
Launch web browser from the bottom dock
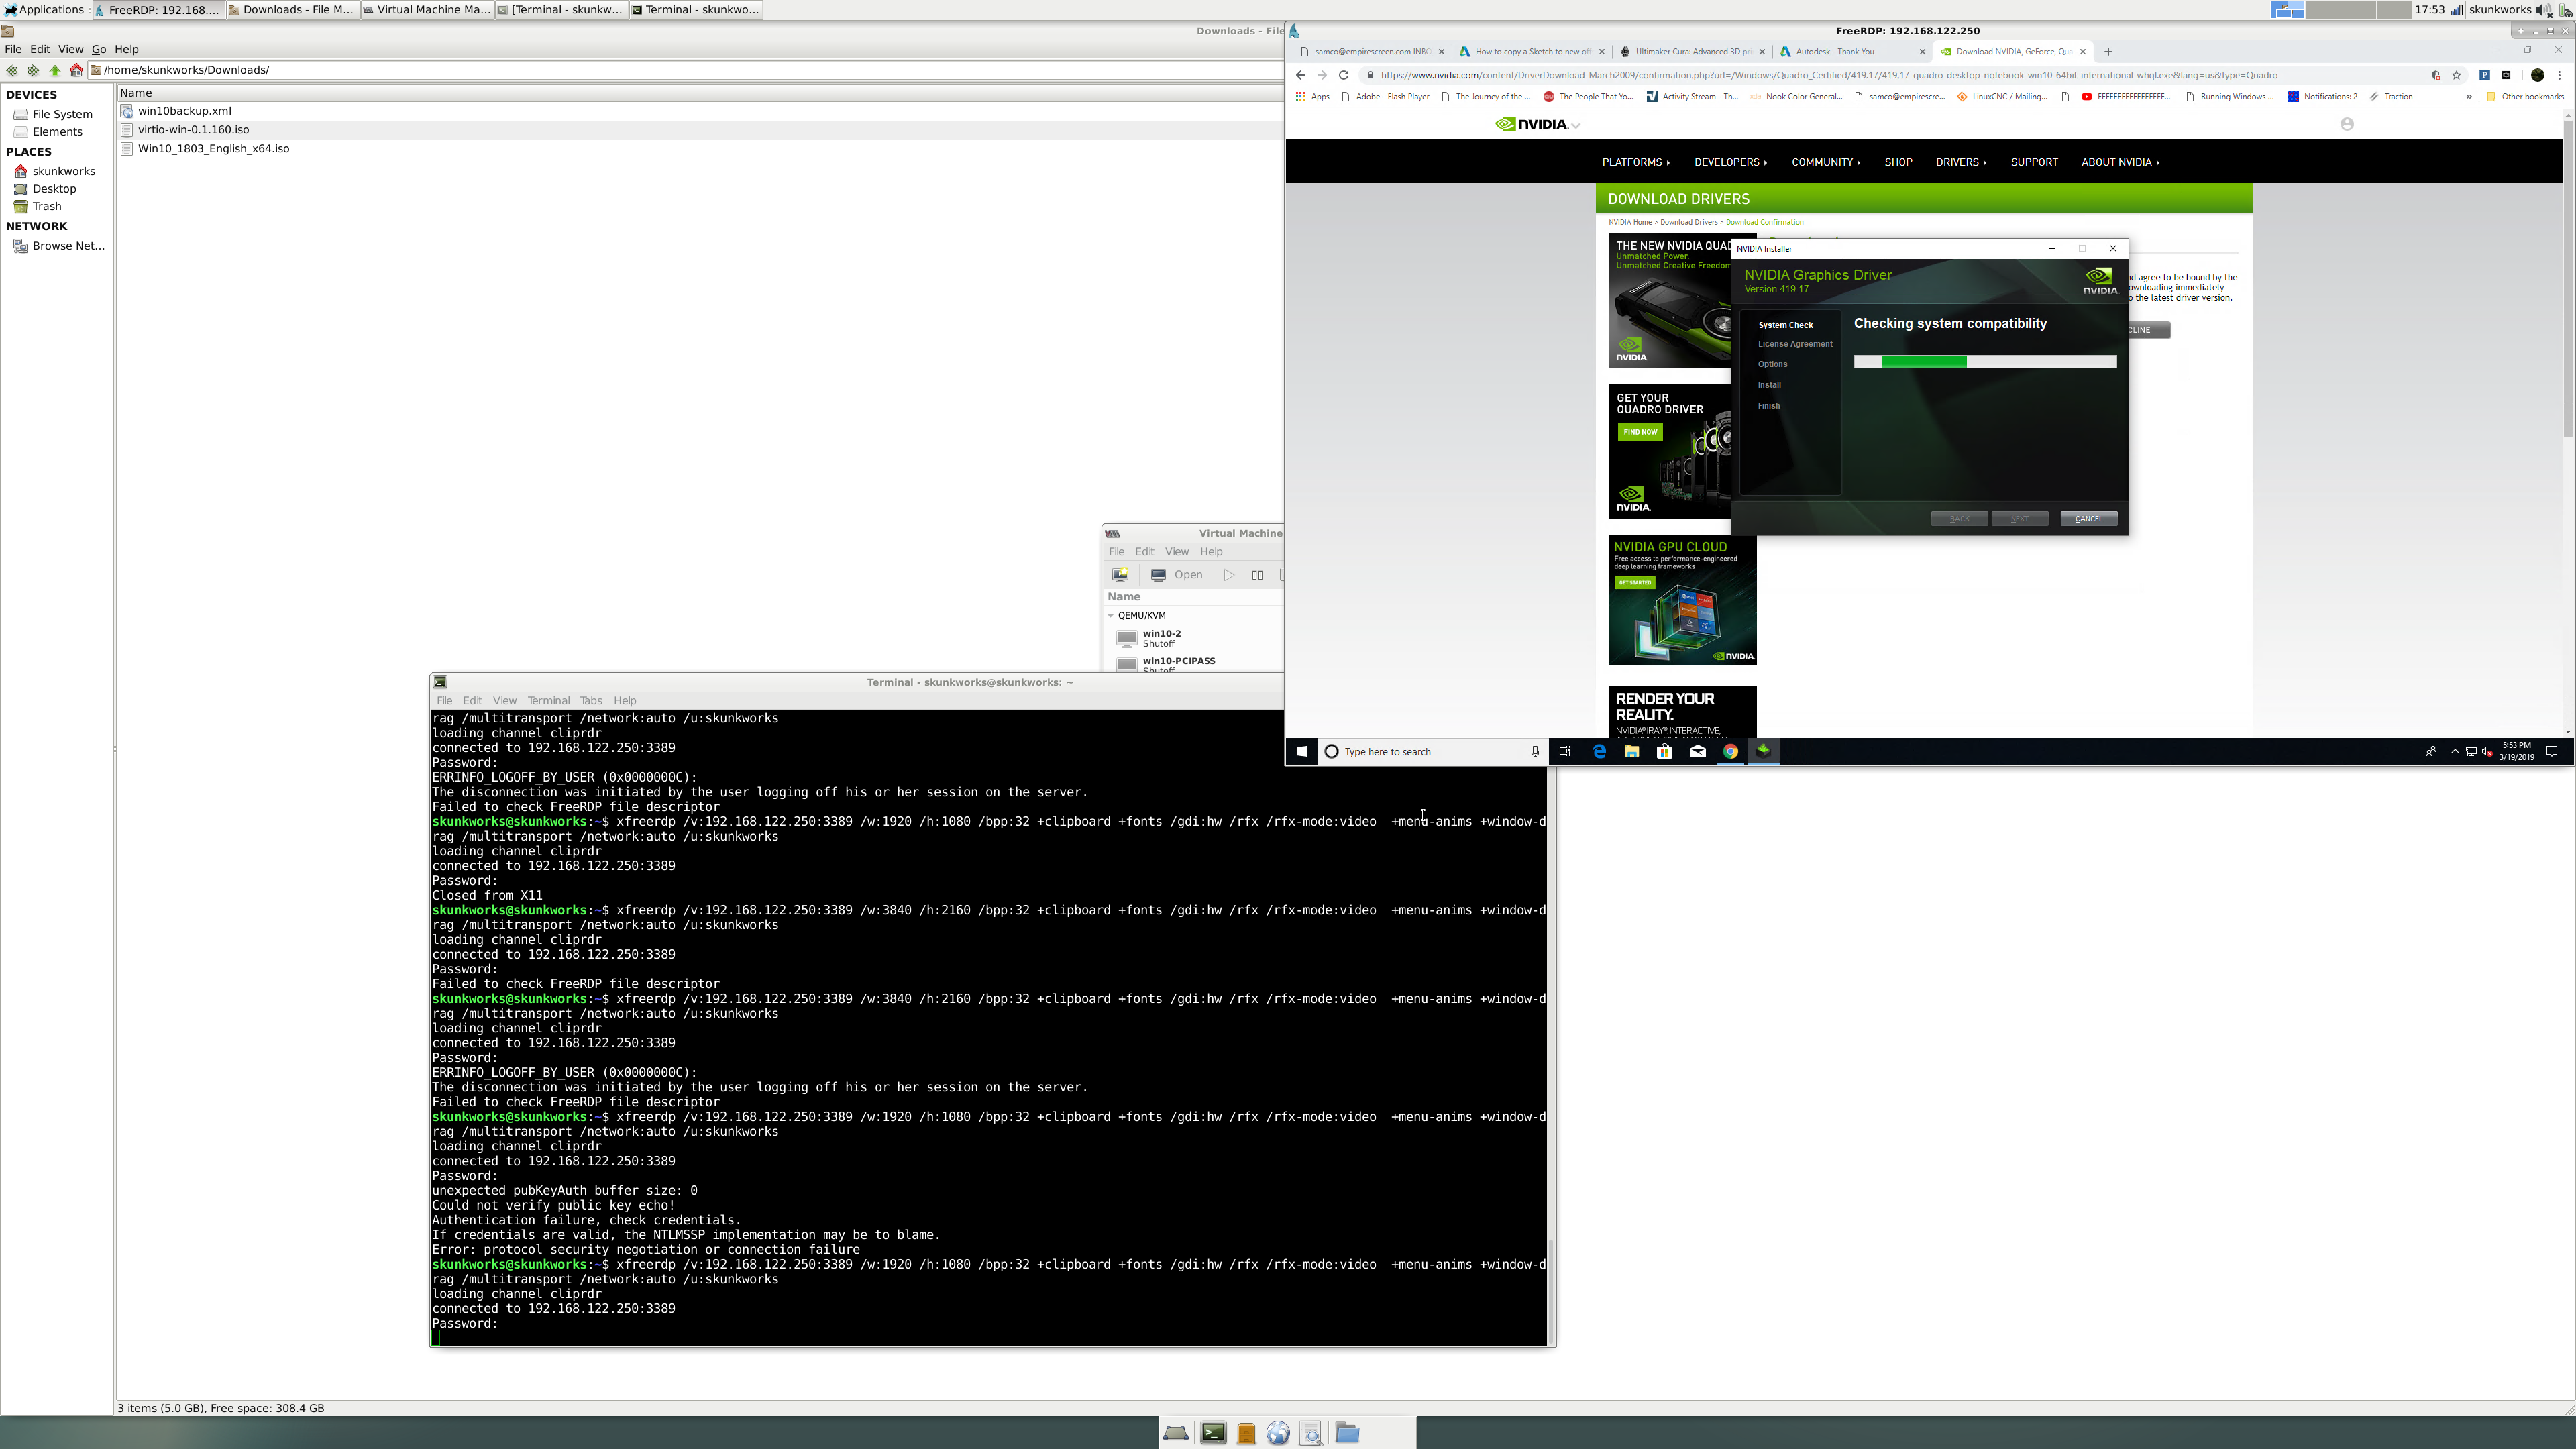coord(1278,1433)
